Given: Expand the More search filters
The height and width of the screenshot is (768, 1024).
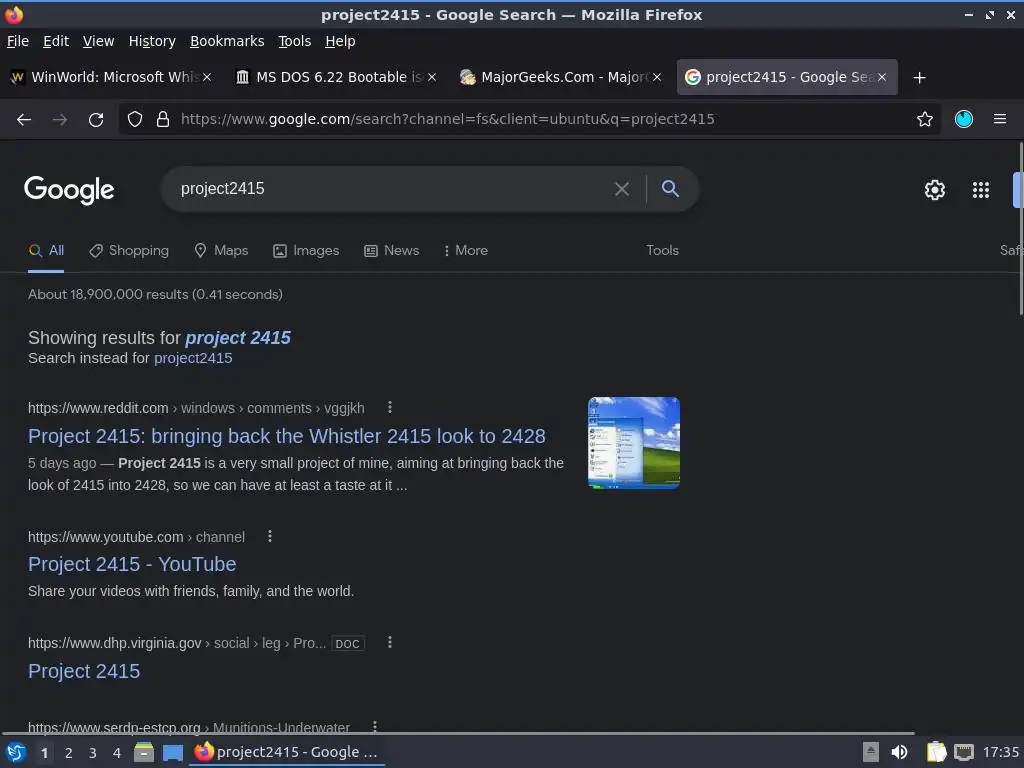Looking at the screenshot, I should tap(466, 251).
